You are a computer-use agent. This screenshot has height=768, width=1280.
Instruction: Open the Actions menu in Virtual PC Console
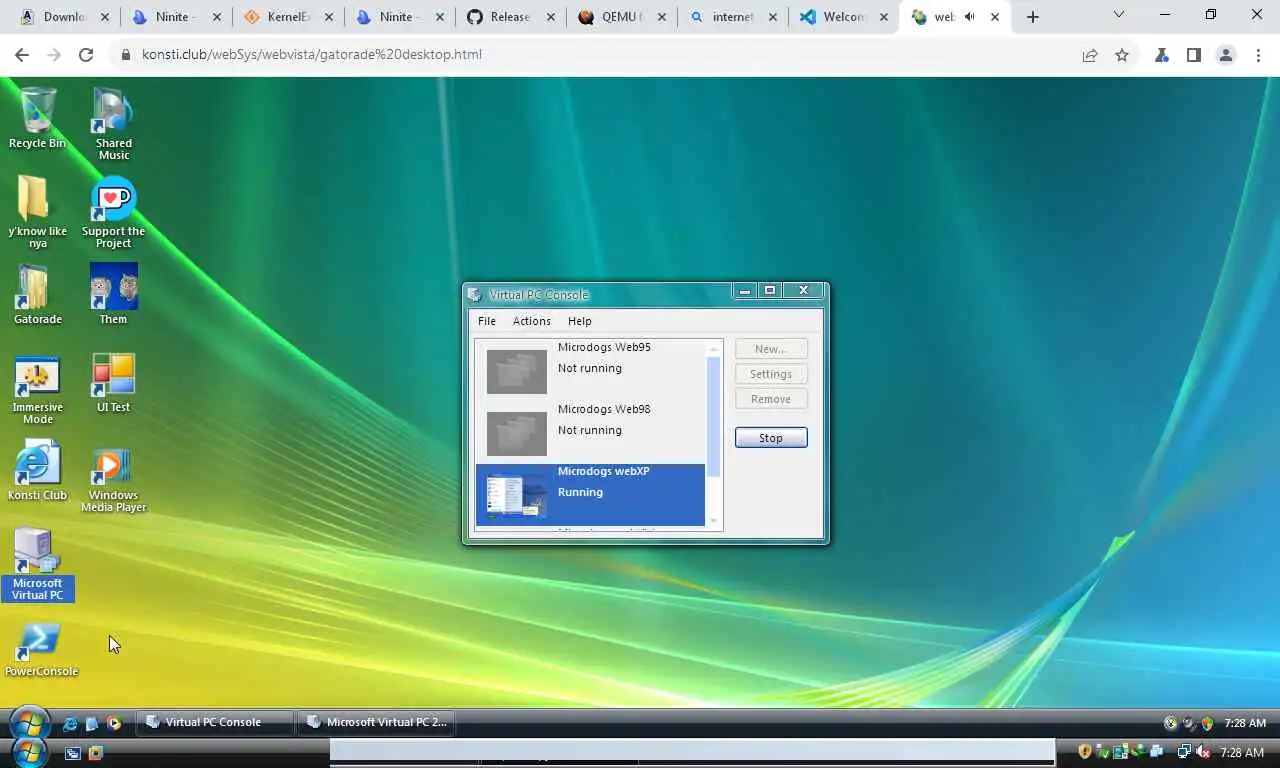pos(531,321)
